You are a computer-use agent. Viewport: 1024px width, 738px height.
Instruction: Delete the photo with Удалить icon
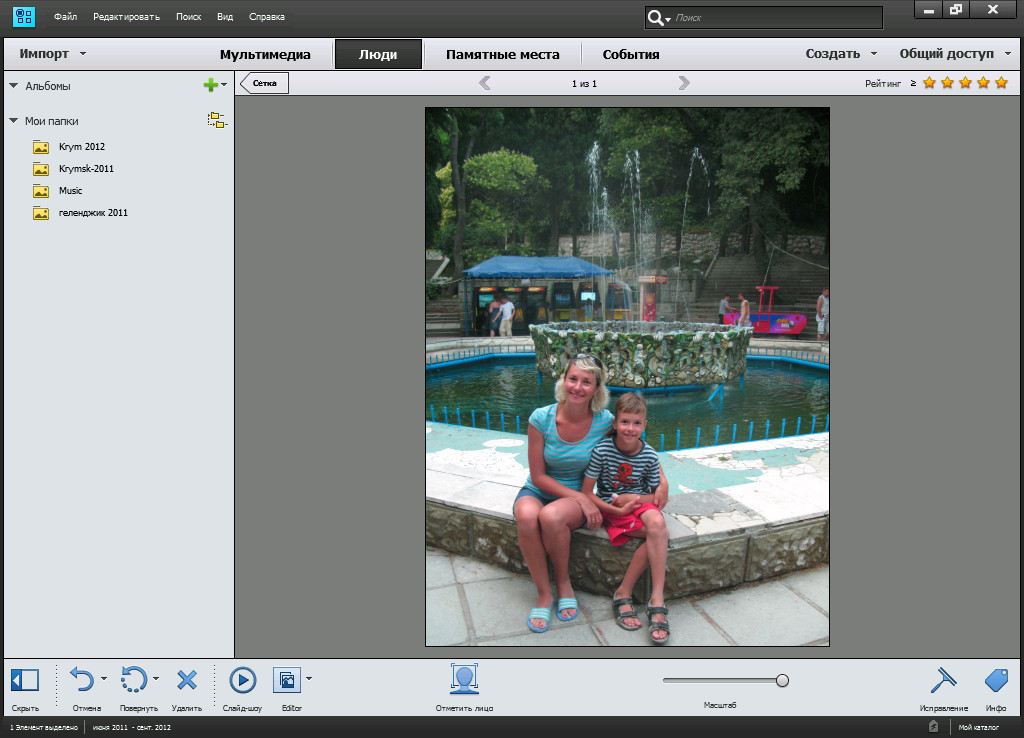click(x=186, y=681)
